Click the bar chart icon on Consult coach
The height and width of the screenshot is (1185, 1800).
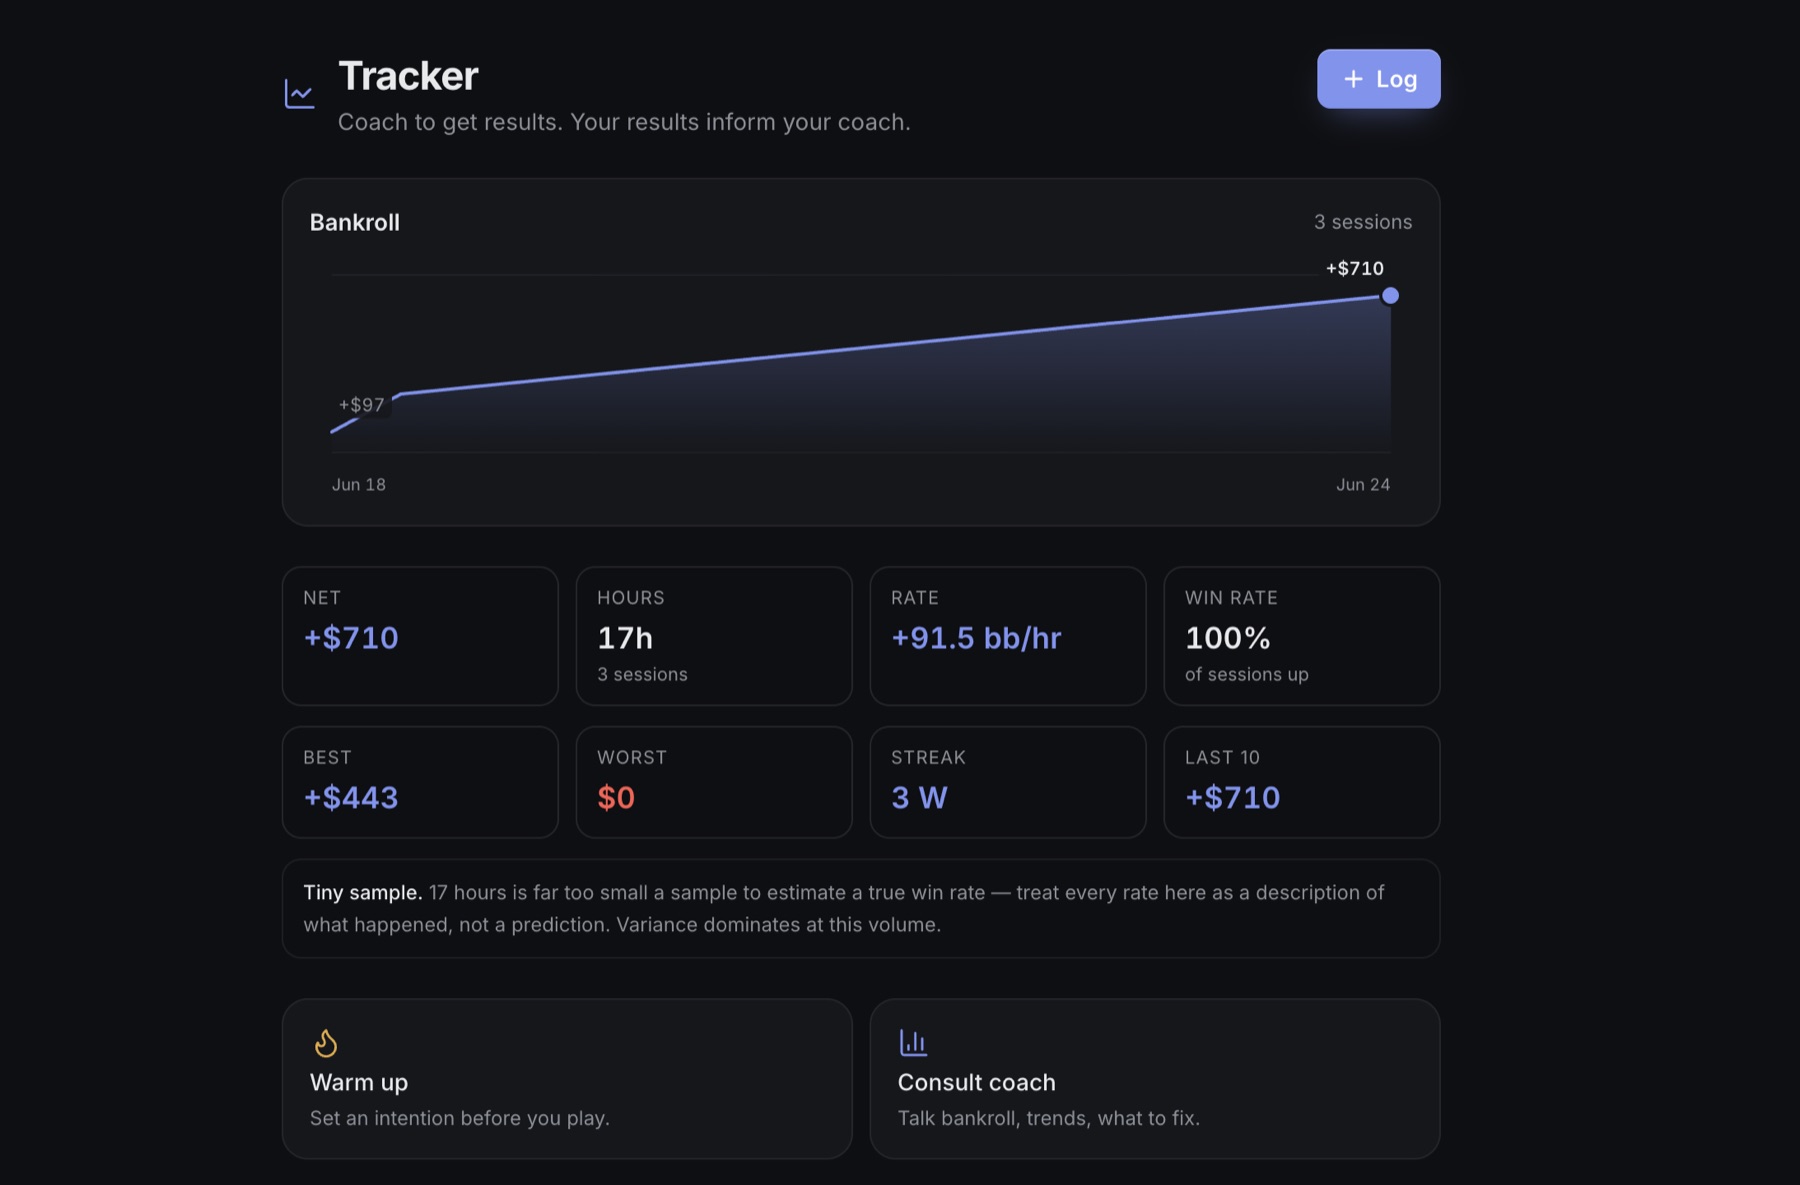(913, 1042)
